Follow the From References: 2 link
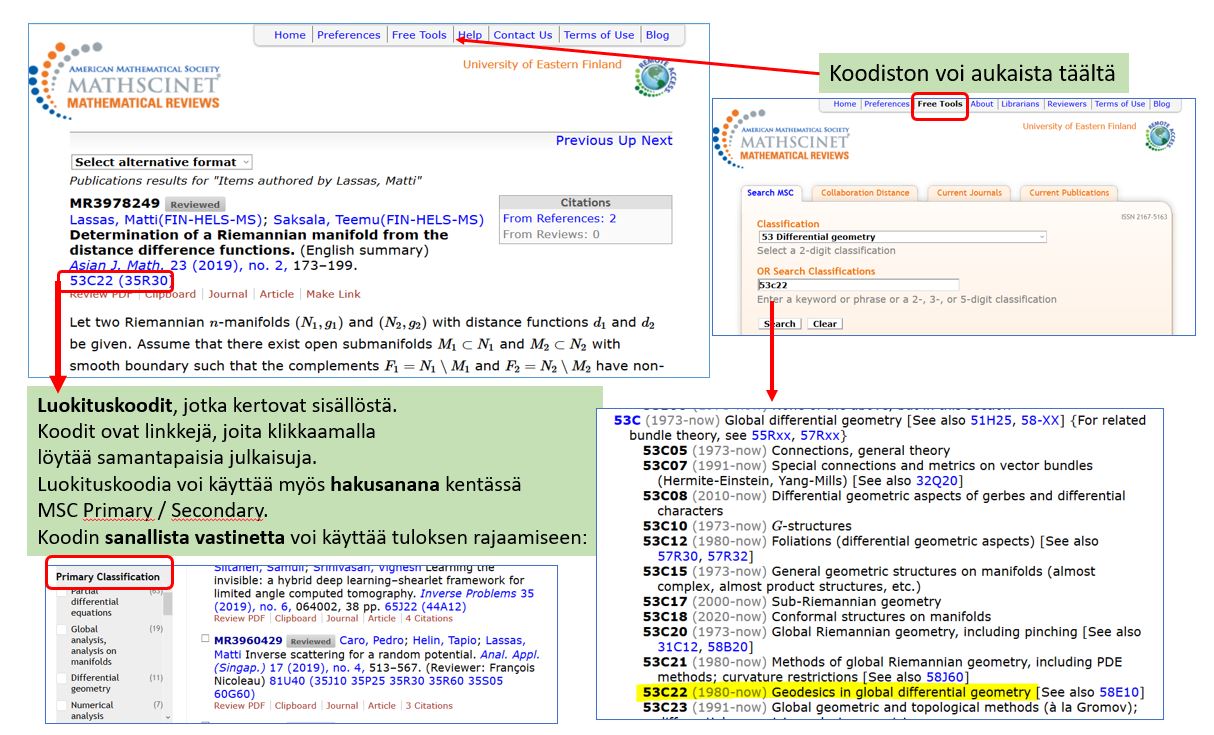The height and width of the screenshot is (735, 1214). tap(560, 218)
